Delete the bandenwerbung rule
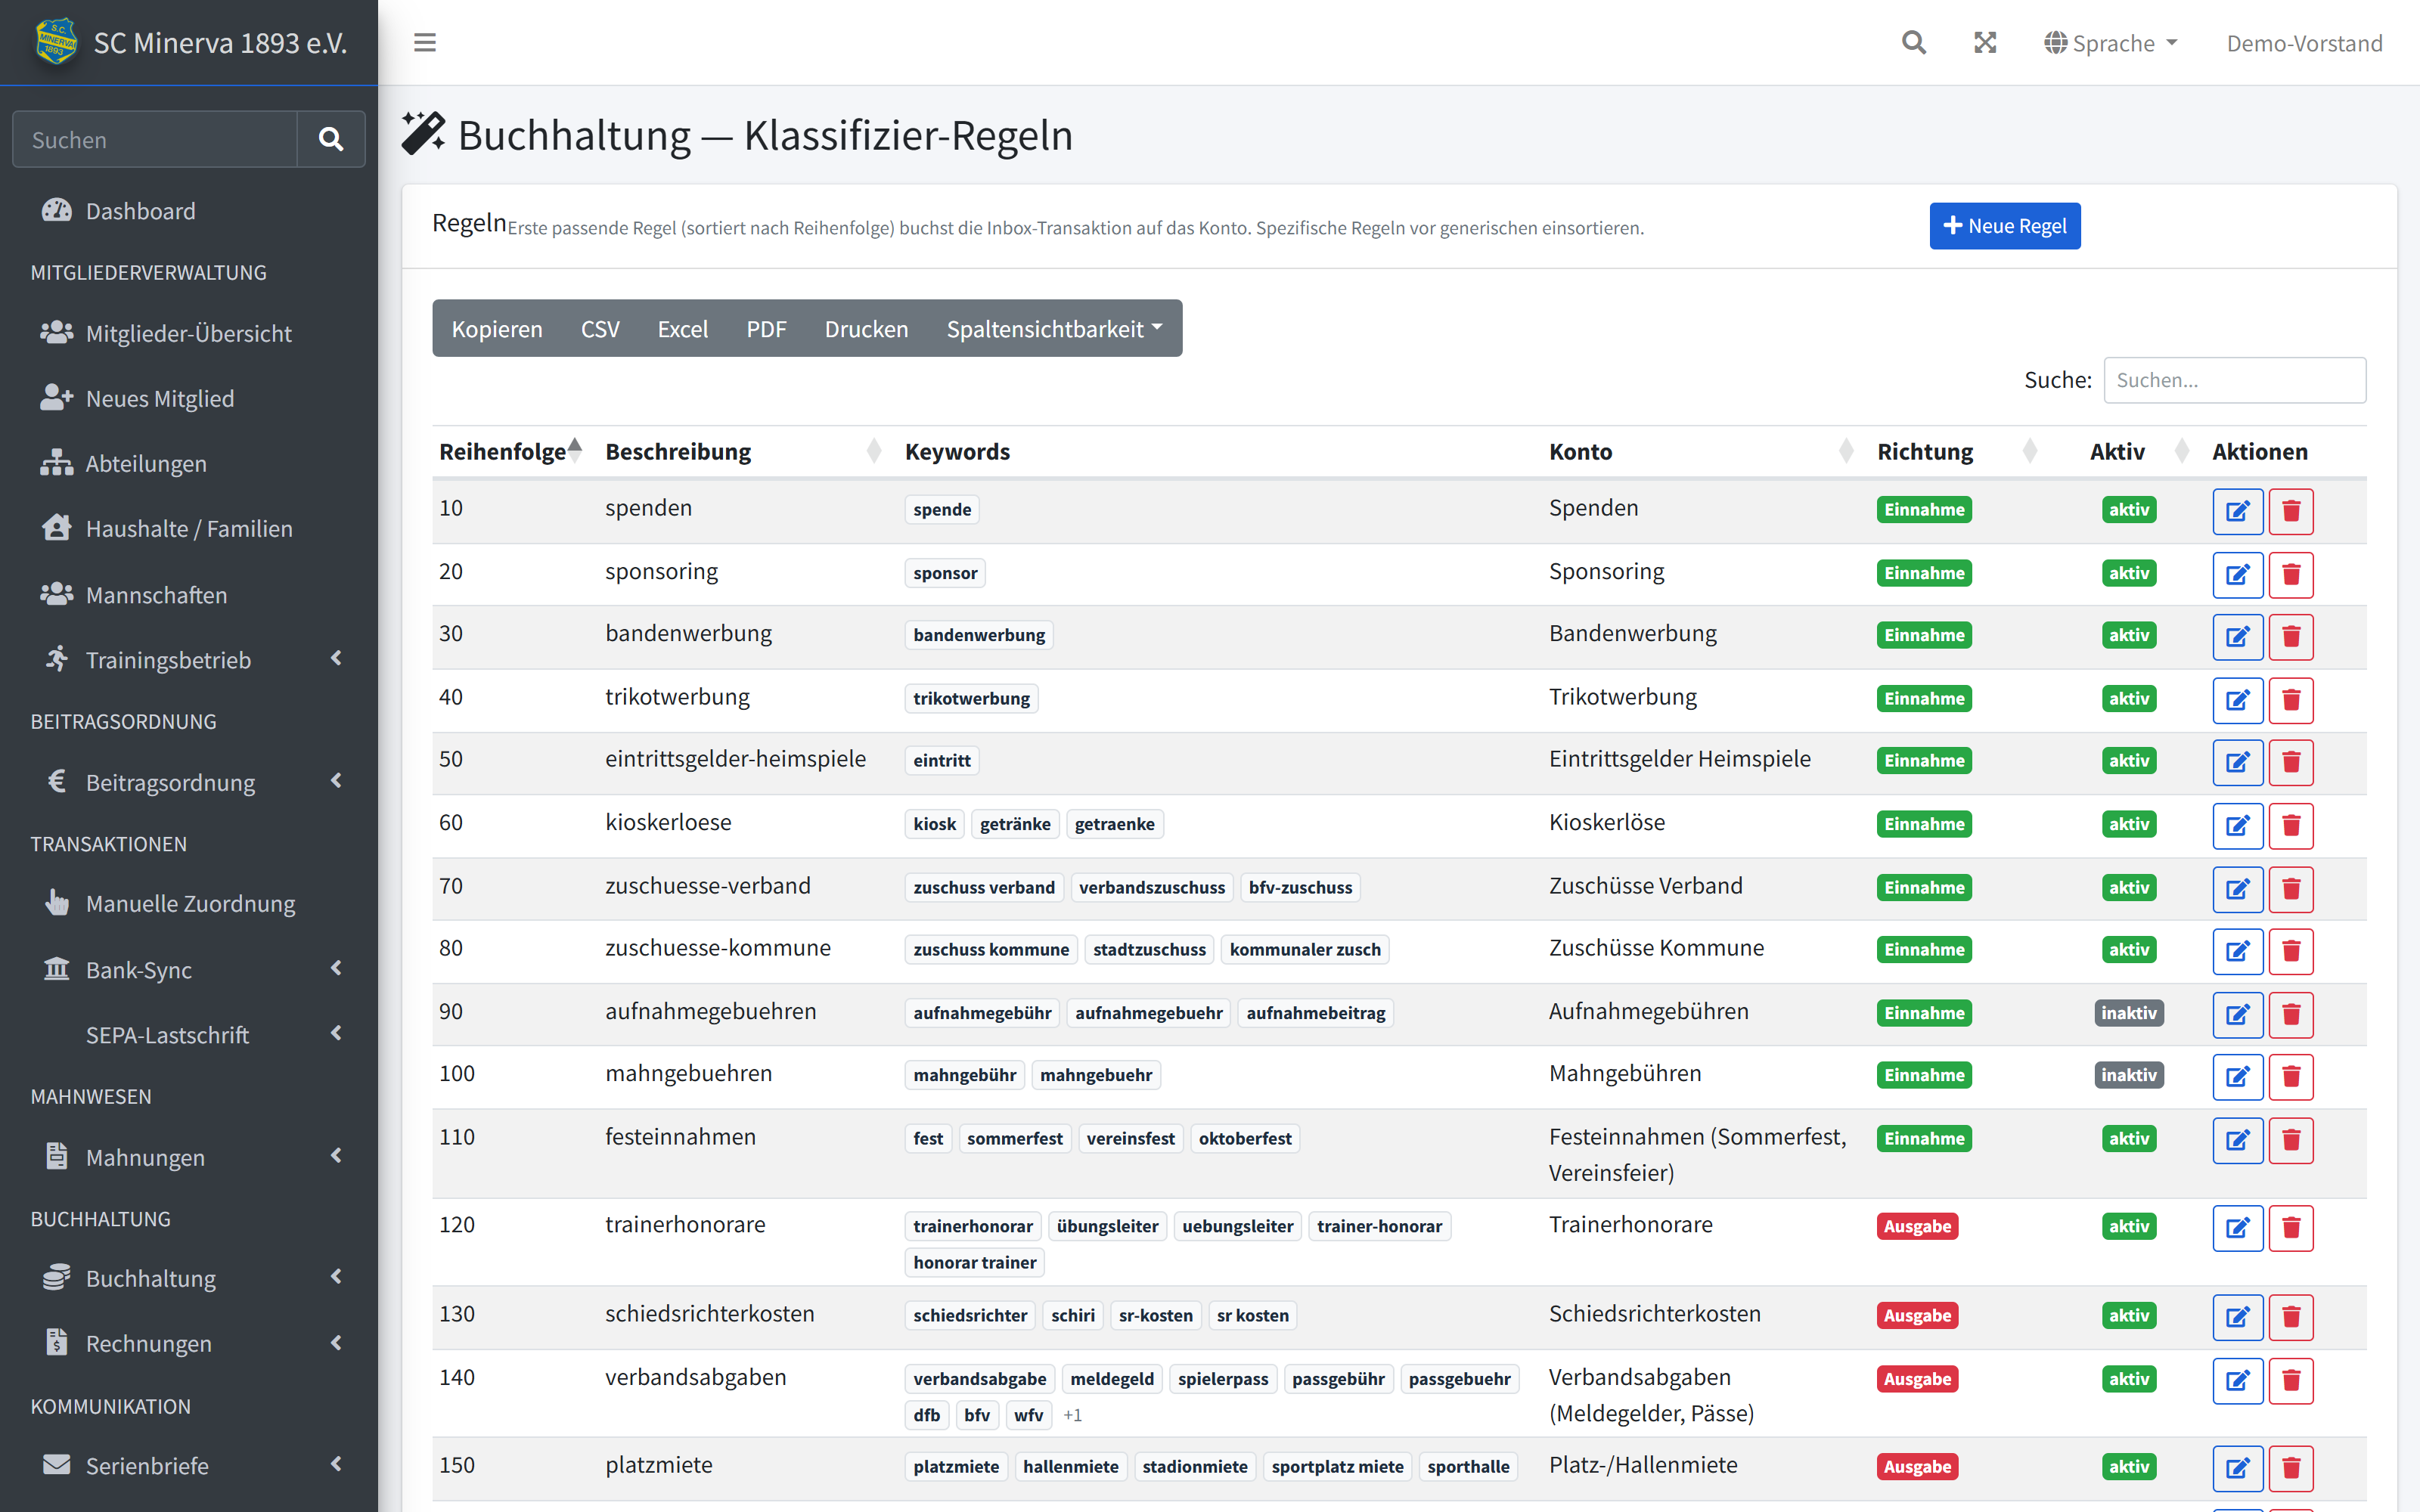 (x=2291, y=636)
